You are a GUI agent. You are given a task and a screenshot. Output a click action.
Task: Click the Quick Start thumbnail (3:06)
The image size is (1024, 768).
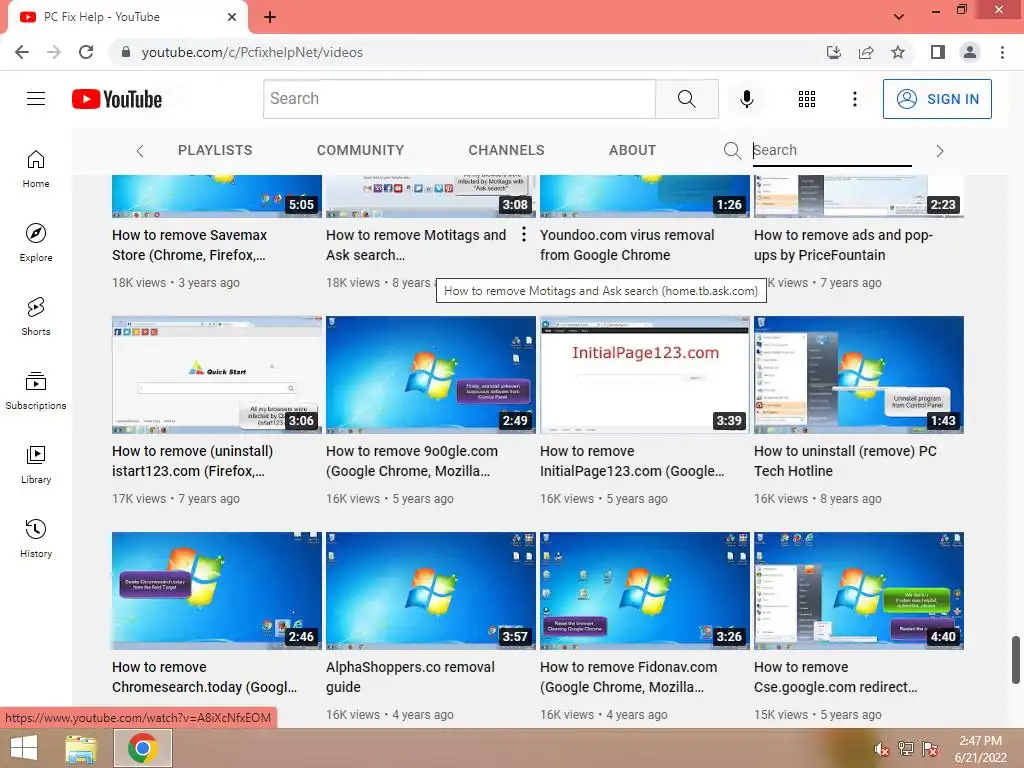point(217,375)
